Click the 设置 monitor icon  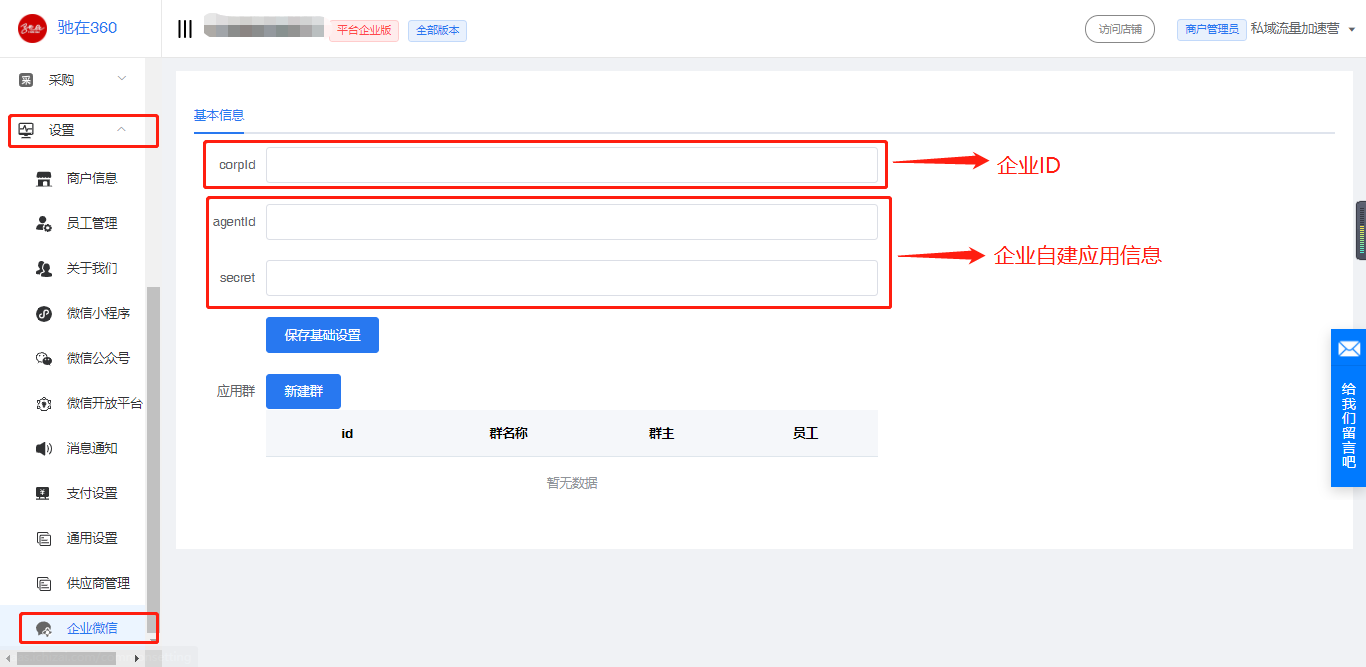point(26,130)
